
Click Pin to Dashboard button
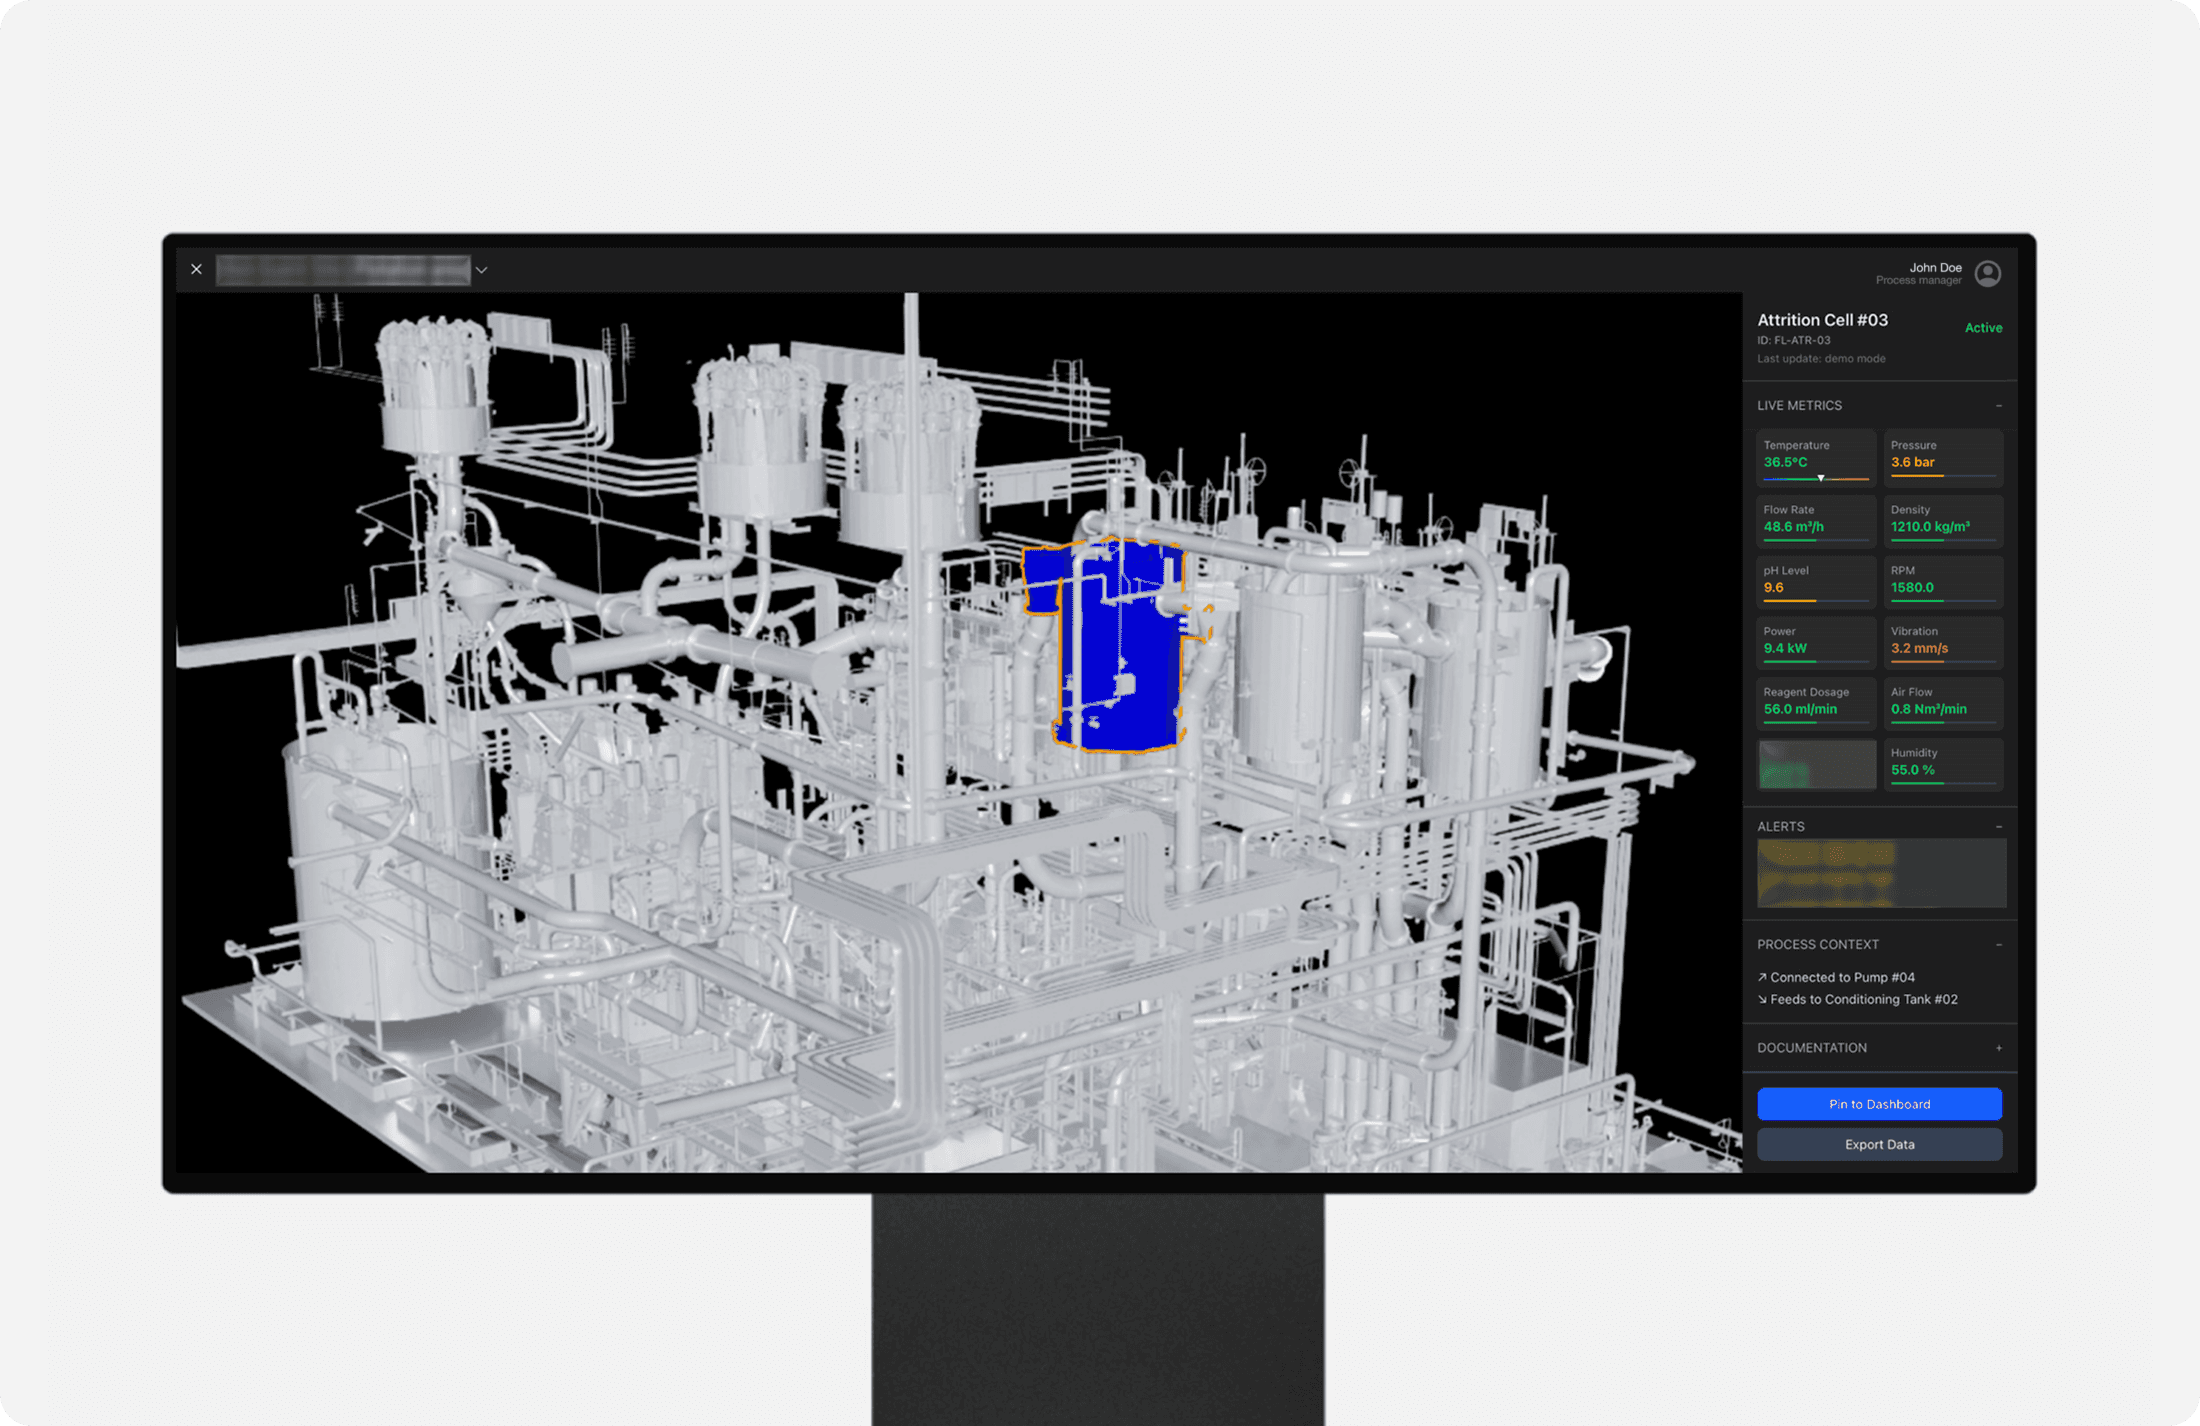point(1879,1104)
